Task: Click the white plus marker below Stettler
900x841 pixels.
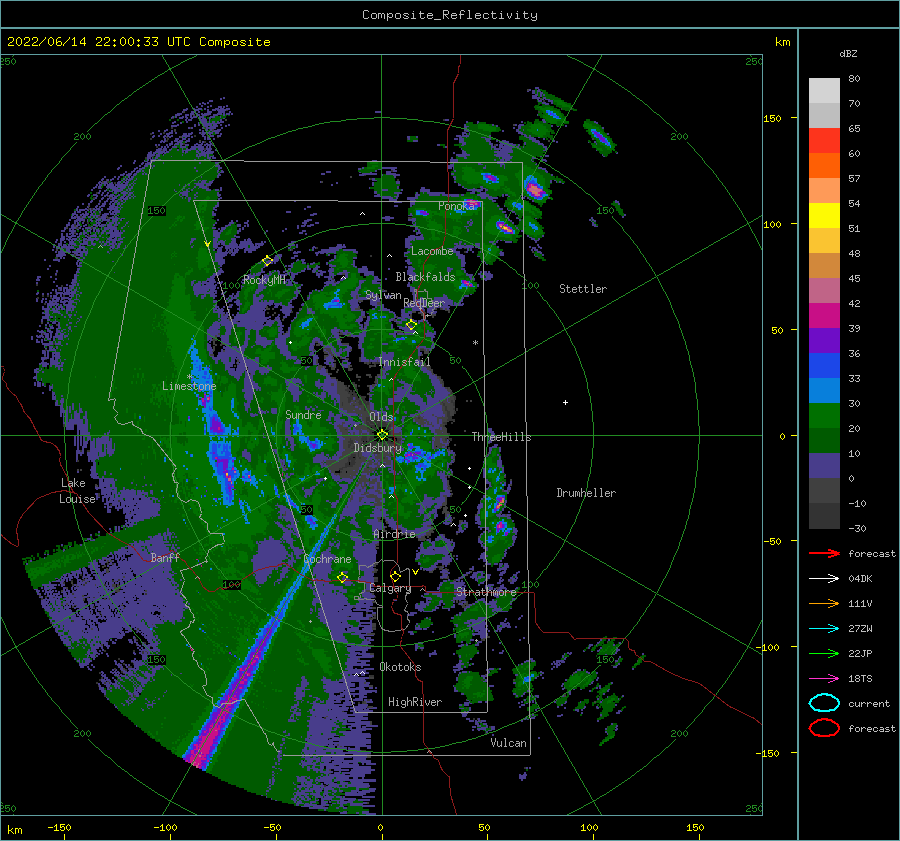Action: [x=565, y=402]
